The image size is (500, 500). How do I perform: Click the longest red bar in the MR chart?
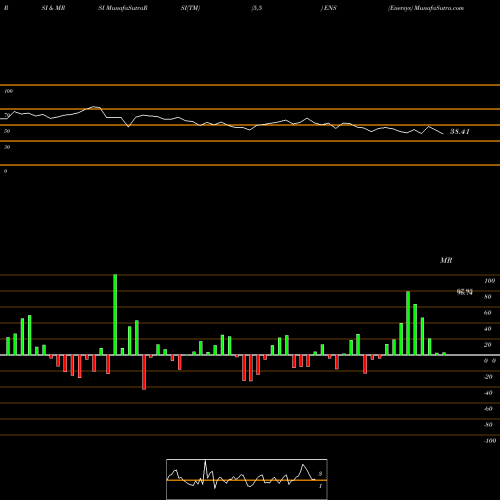point(144,372)
